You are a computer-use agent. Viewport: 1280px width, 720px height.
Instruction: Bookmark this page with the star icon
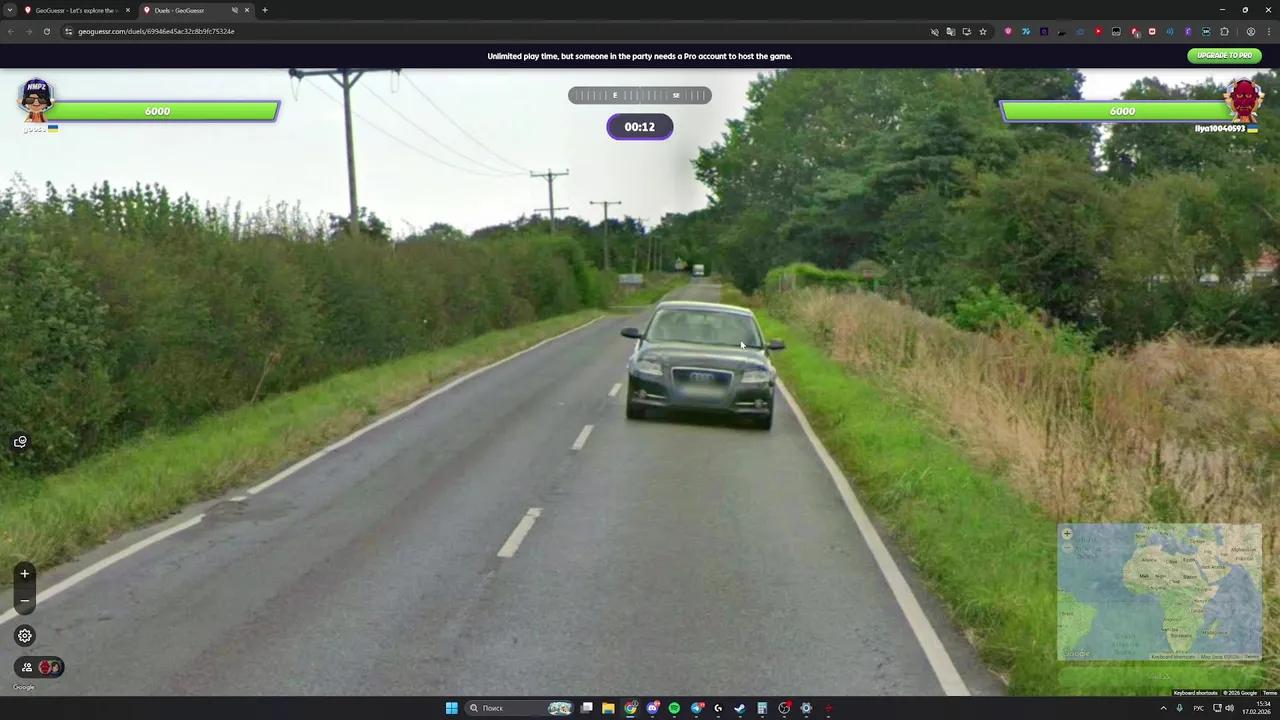point(983,31)
